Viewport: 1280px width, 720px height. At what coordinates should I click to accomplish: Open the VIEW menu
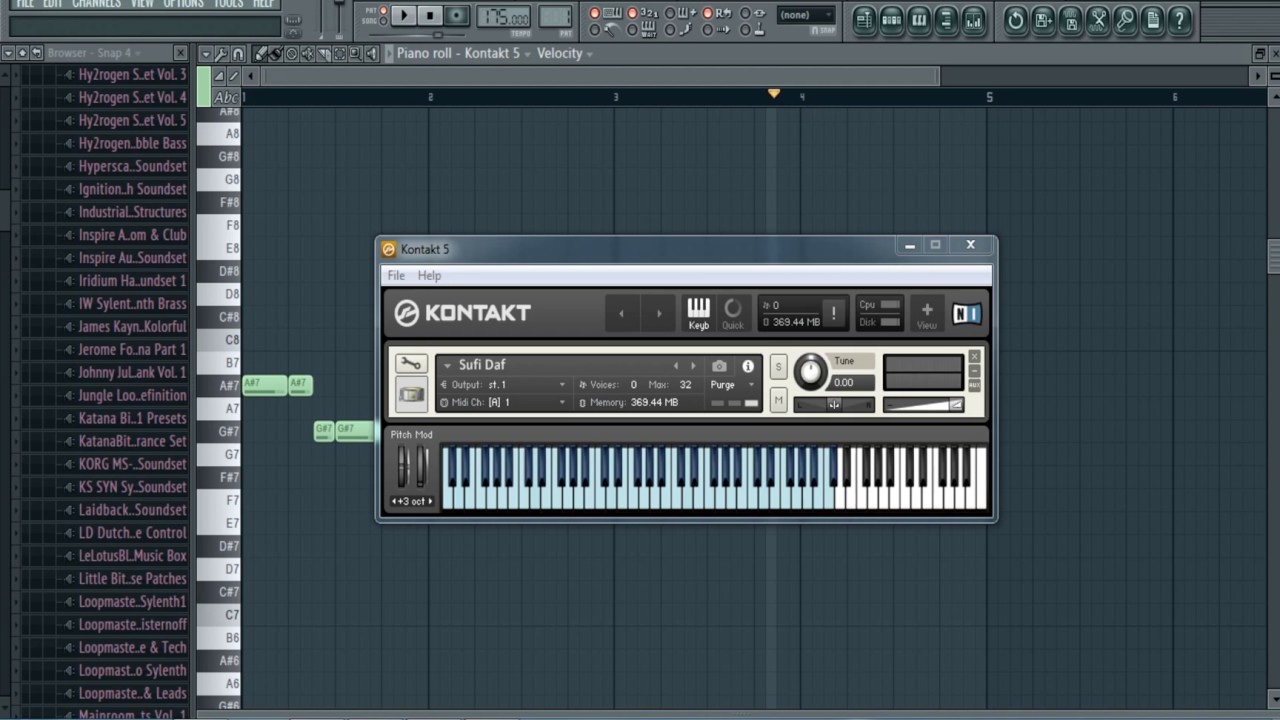[142, 4]
